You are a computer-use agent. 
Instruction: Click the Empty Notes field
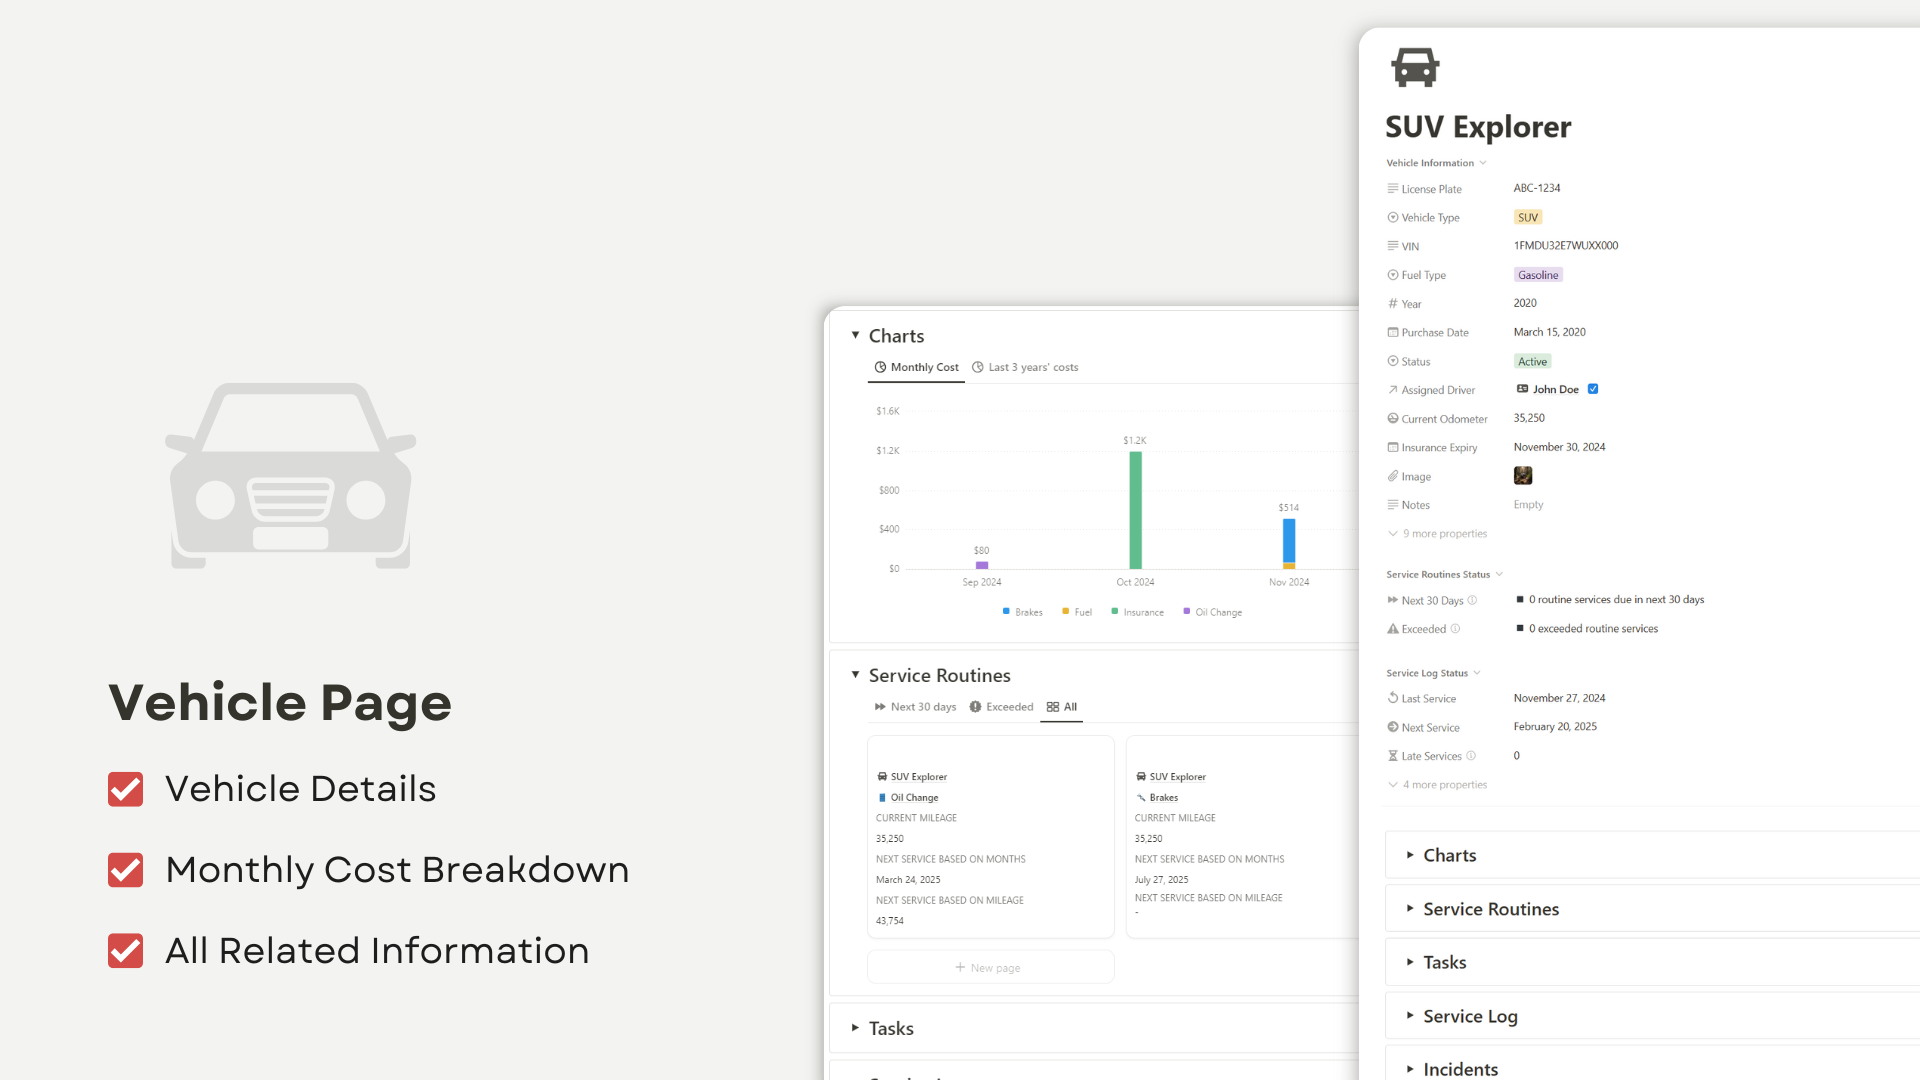click(1528, 505)
